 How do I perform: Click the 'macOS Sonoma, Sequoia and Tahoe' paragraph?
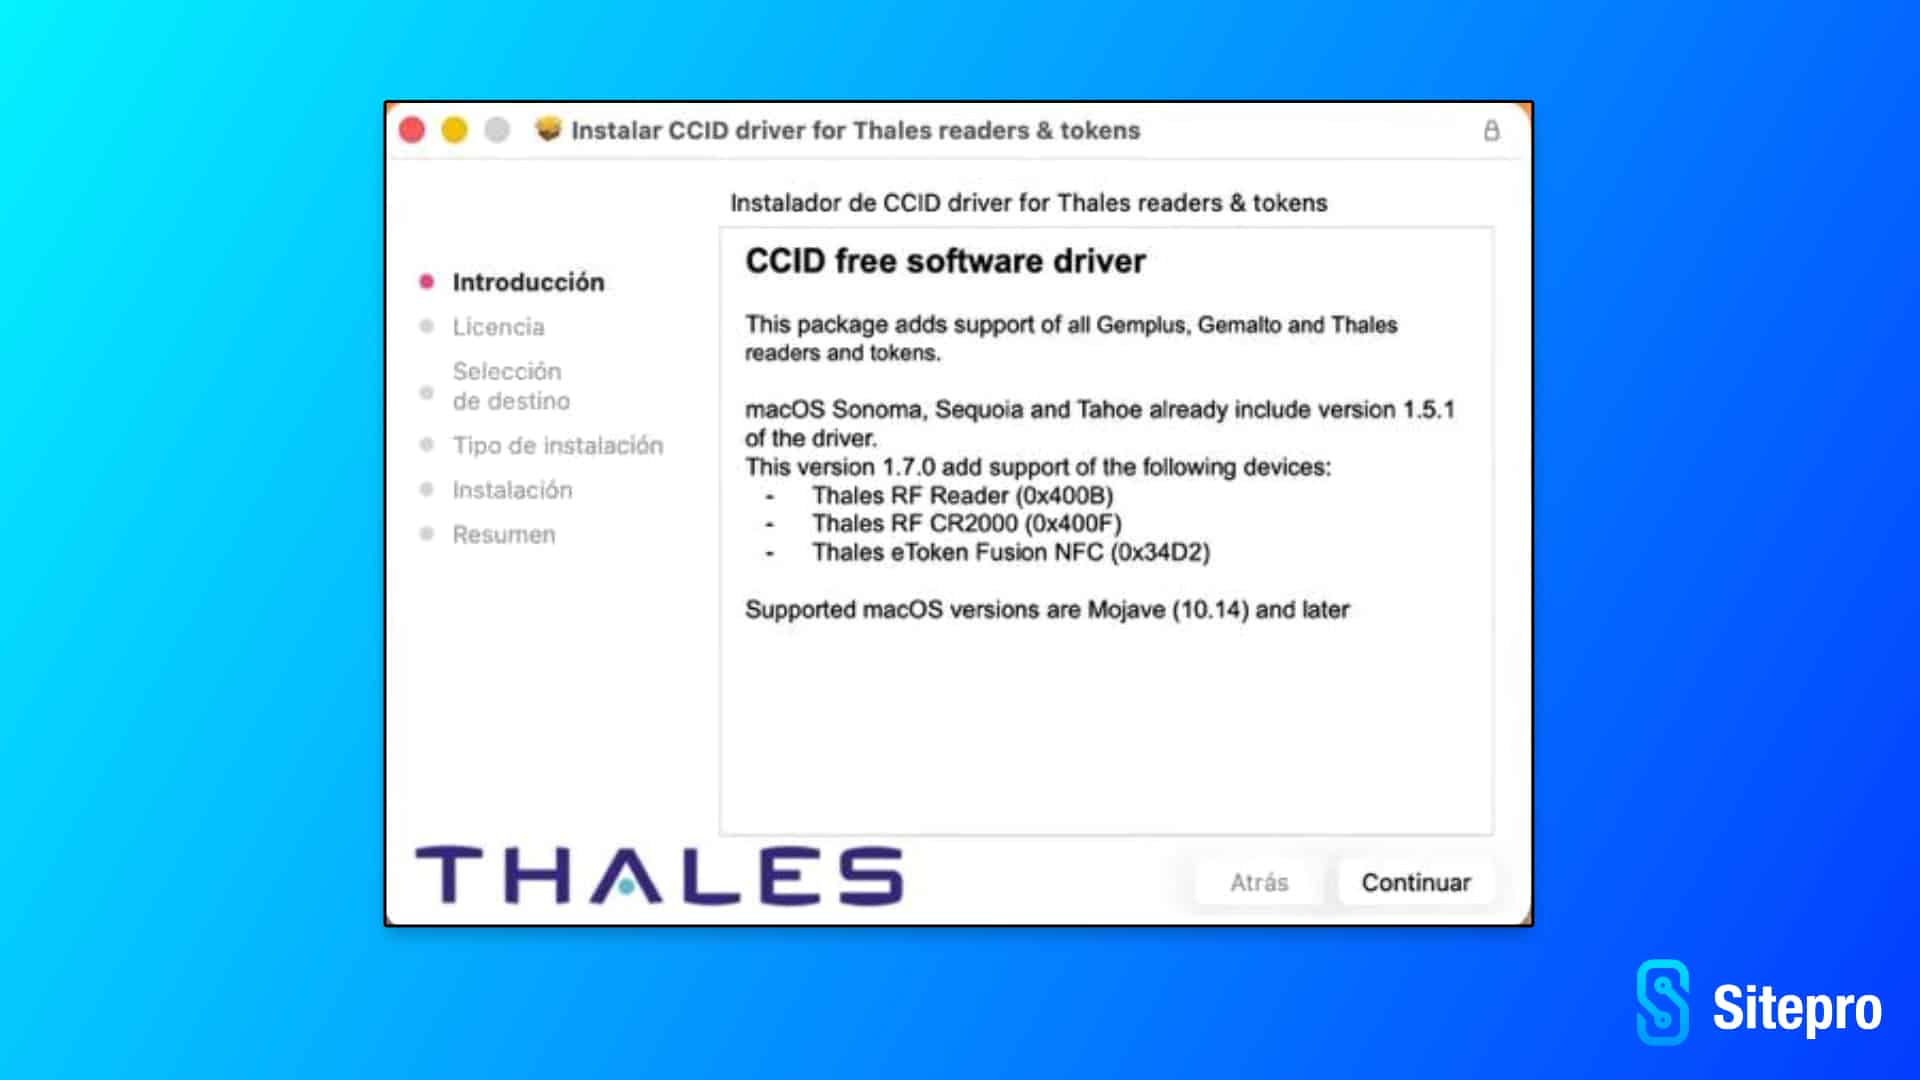1100,423
